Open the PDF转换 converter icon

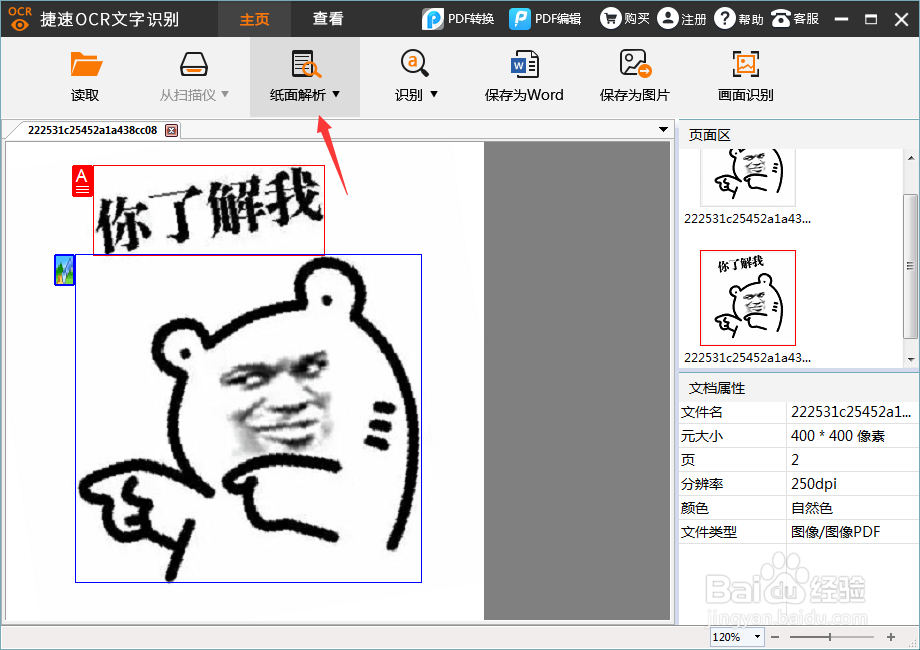coord(431,18)
